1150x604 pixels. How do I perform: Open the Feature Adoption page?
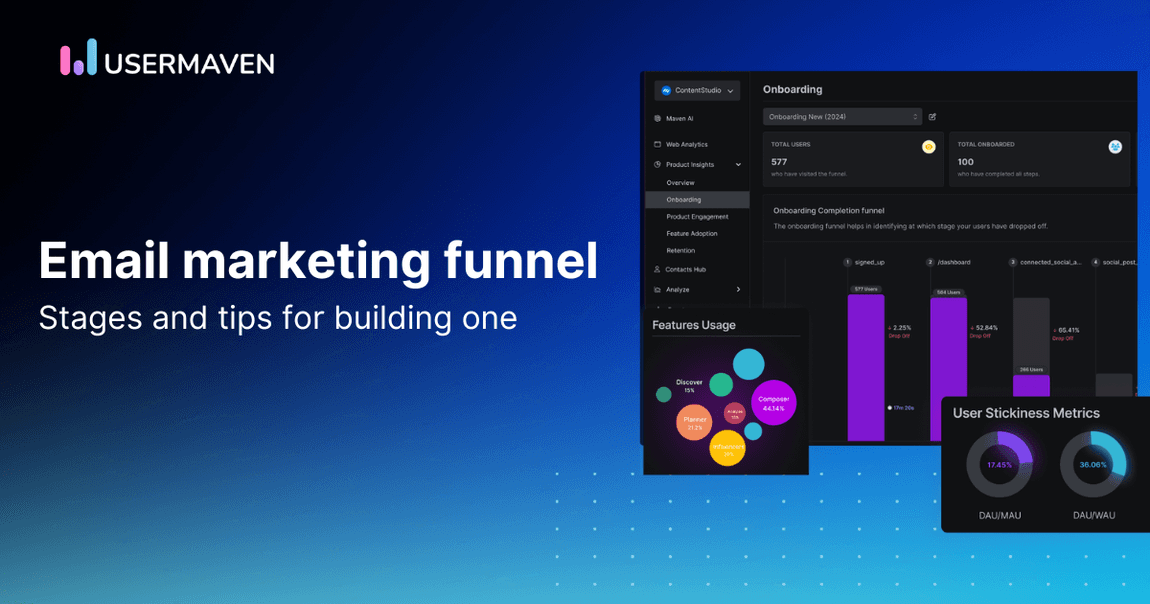[x=691, y=233]
